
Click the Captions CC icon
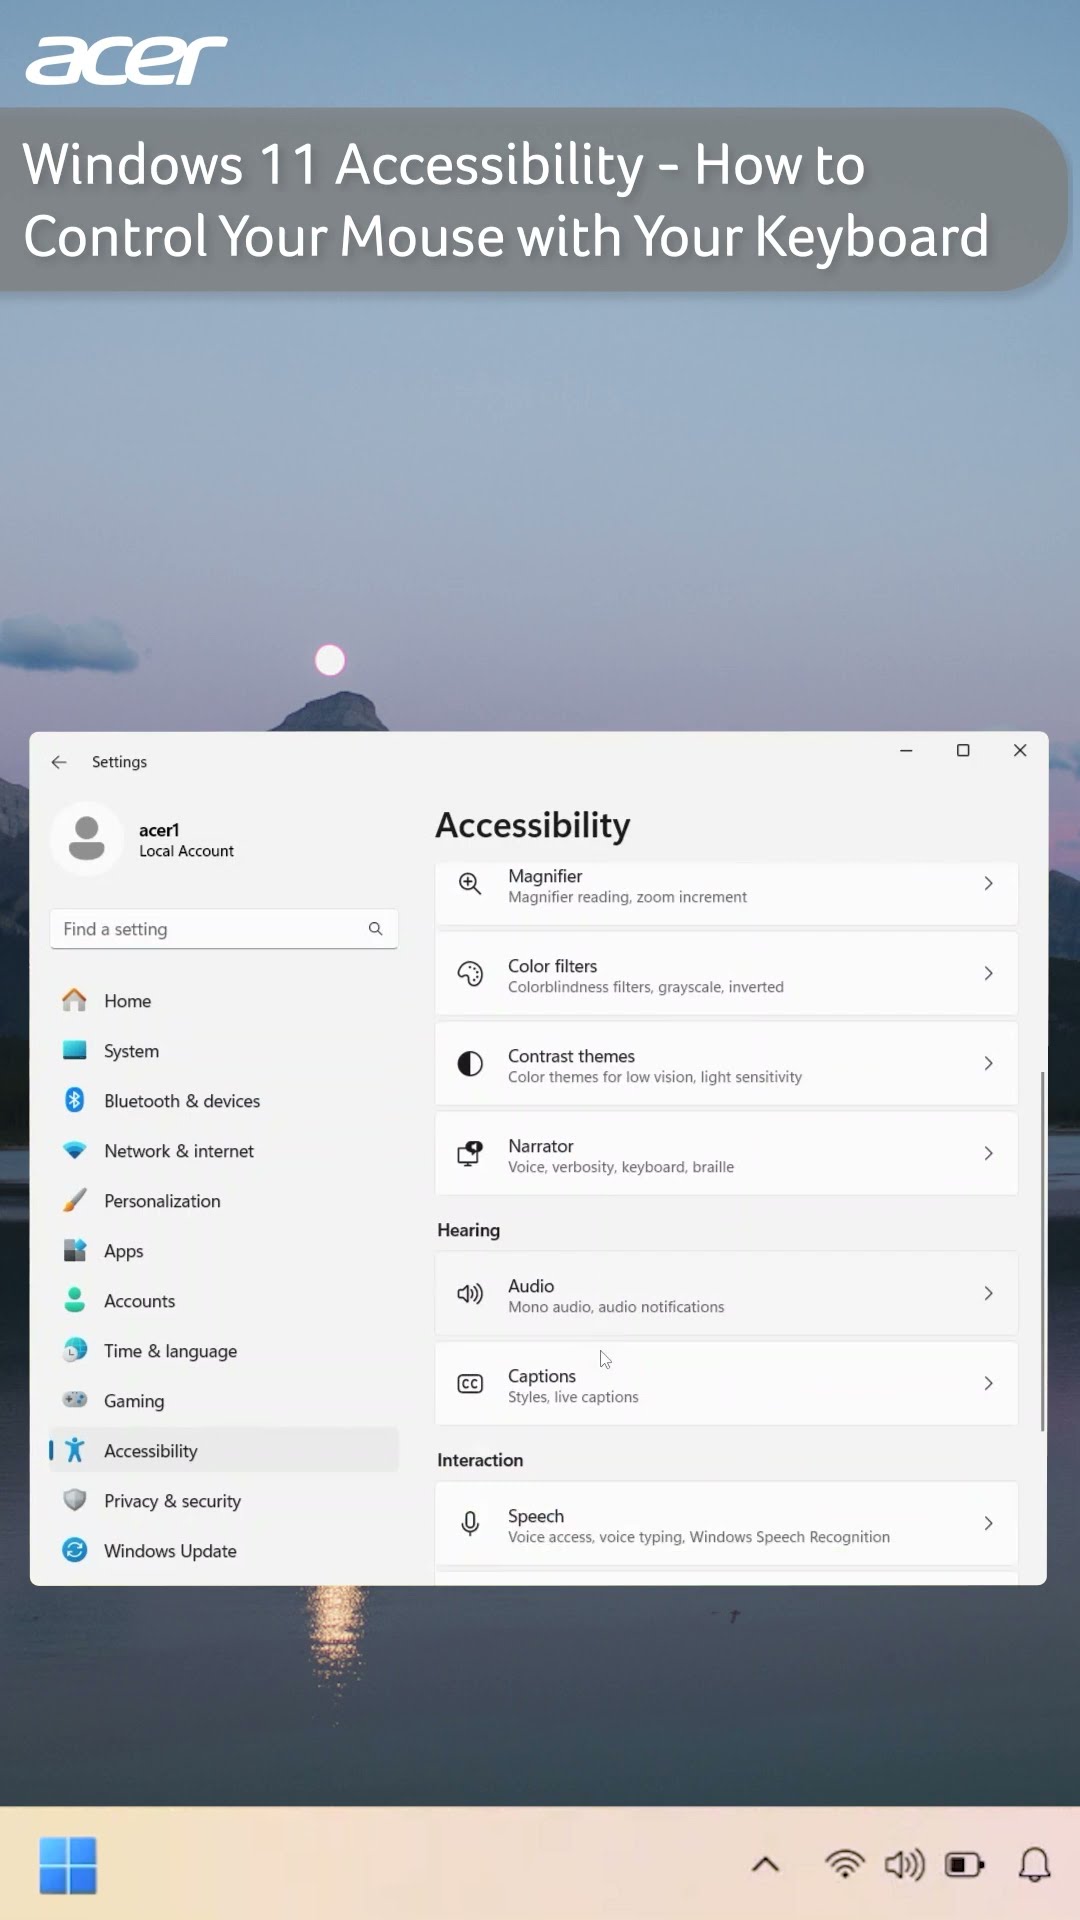(x=470, y=1384)
